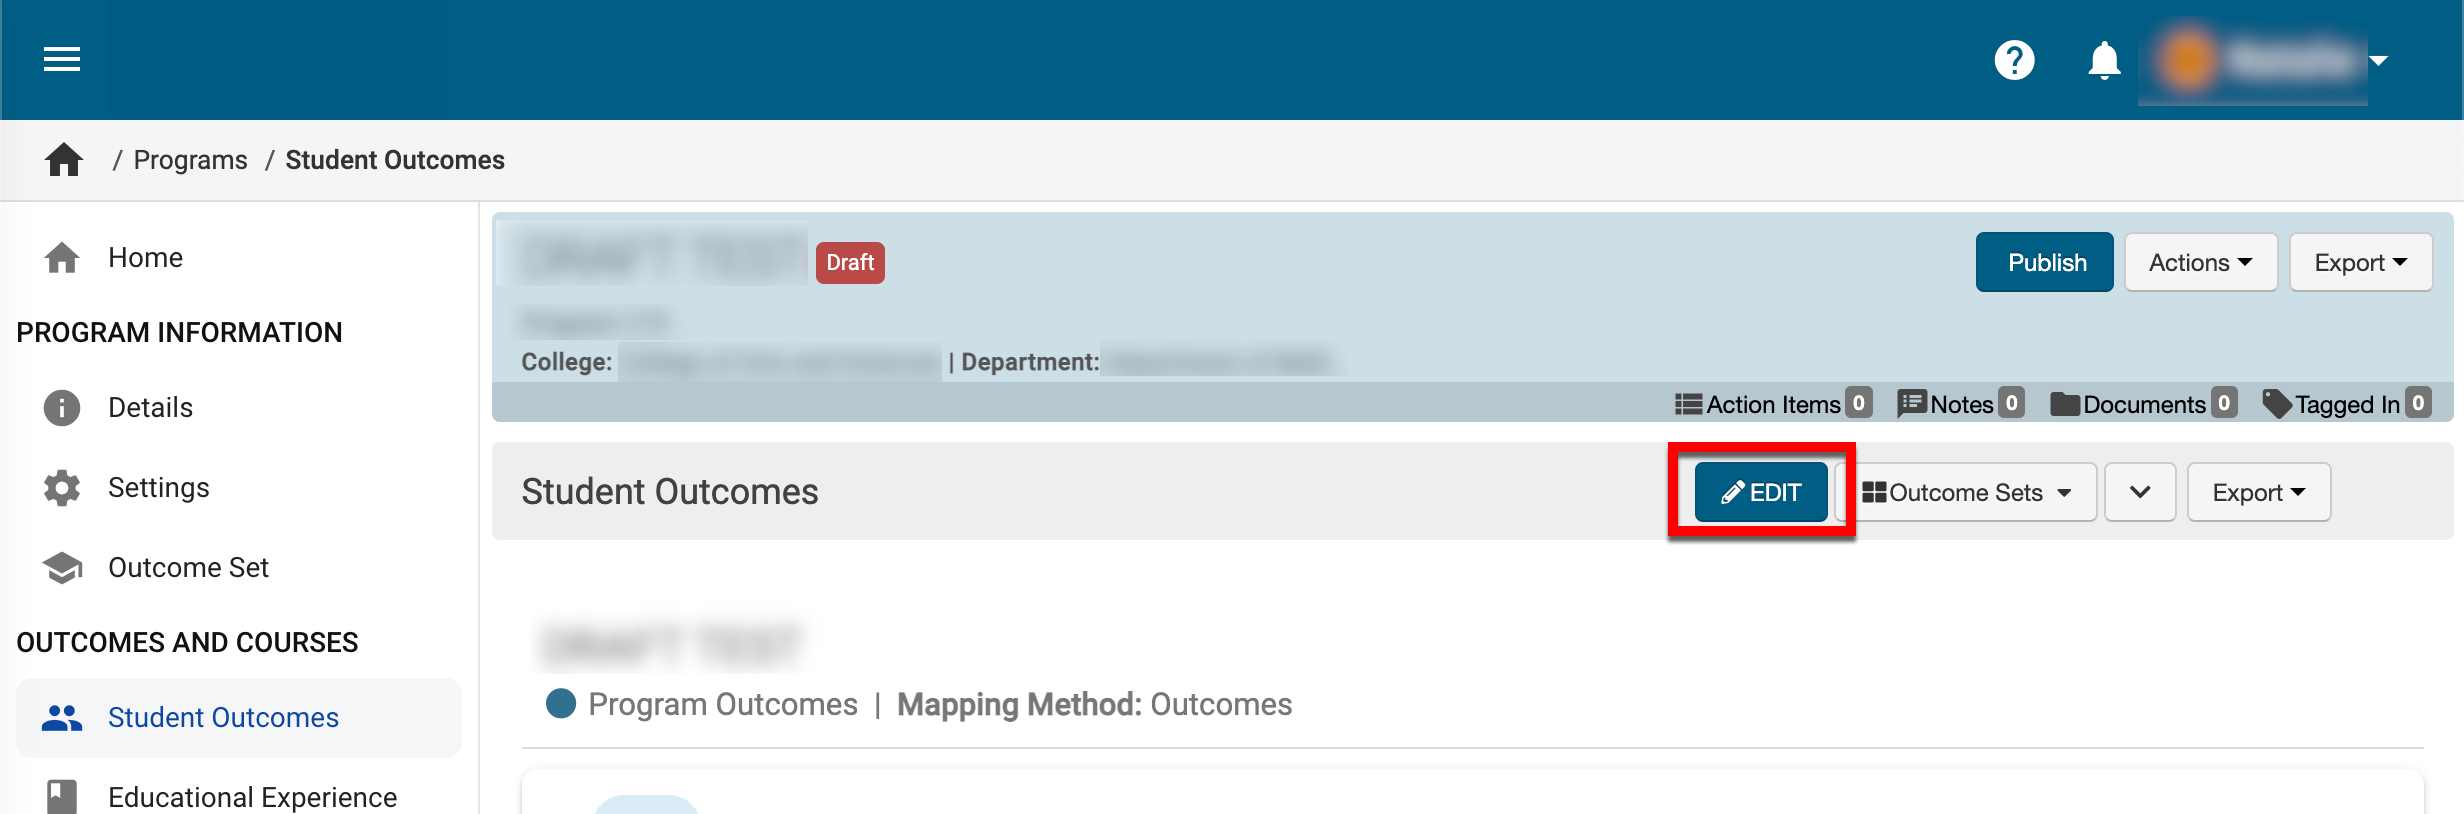Open the Export dropdown in program header
Screen dimensions: 2464x814
tap(2360, 263)
